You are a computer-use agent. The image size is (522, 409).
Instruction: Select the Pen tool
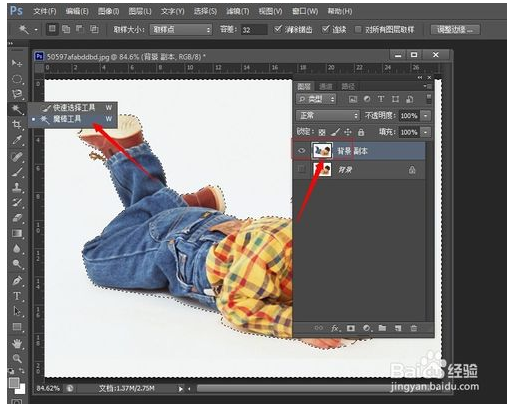(17, 280)
